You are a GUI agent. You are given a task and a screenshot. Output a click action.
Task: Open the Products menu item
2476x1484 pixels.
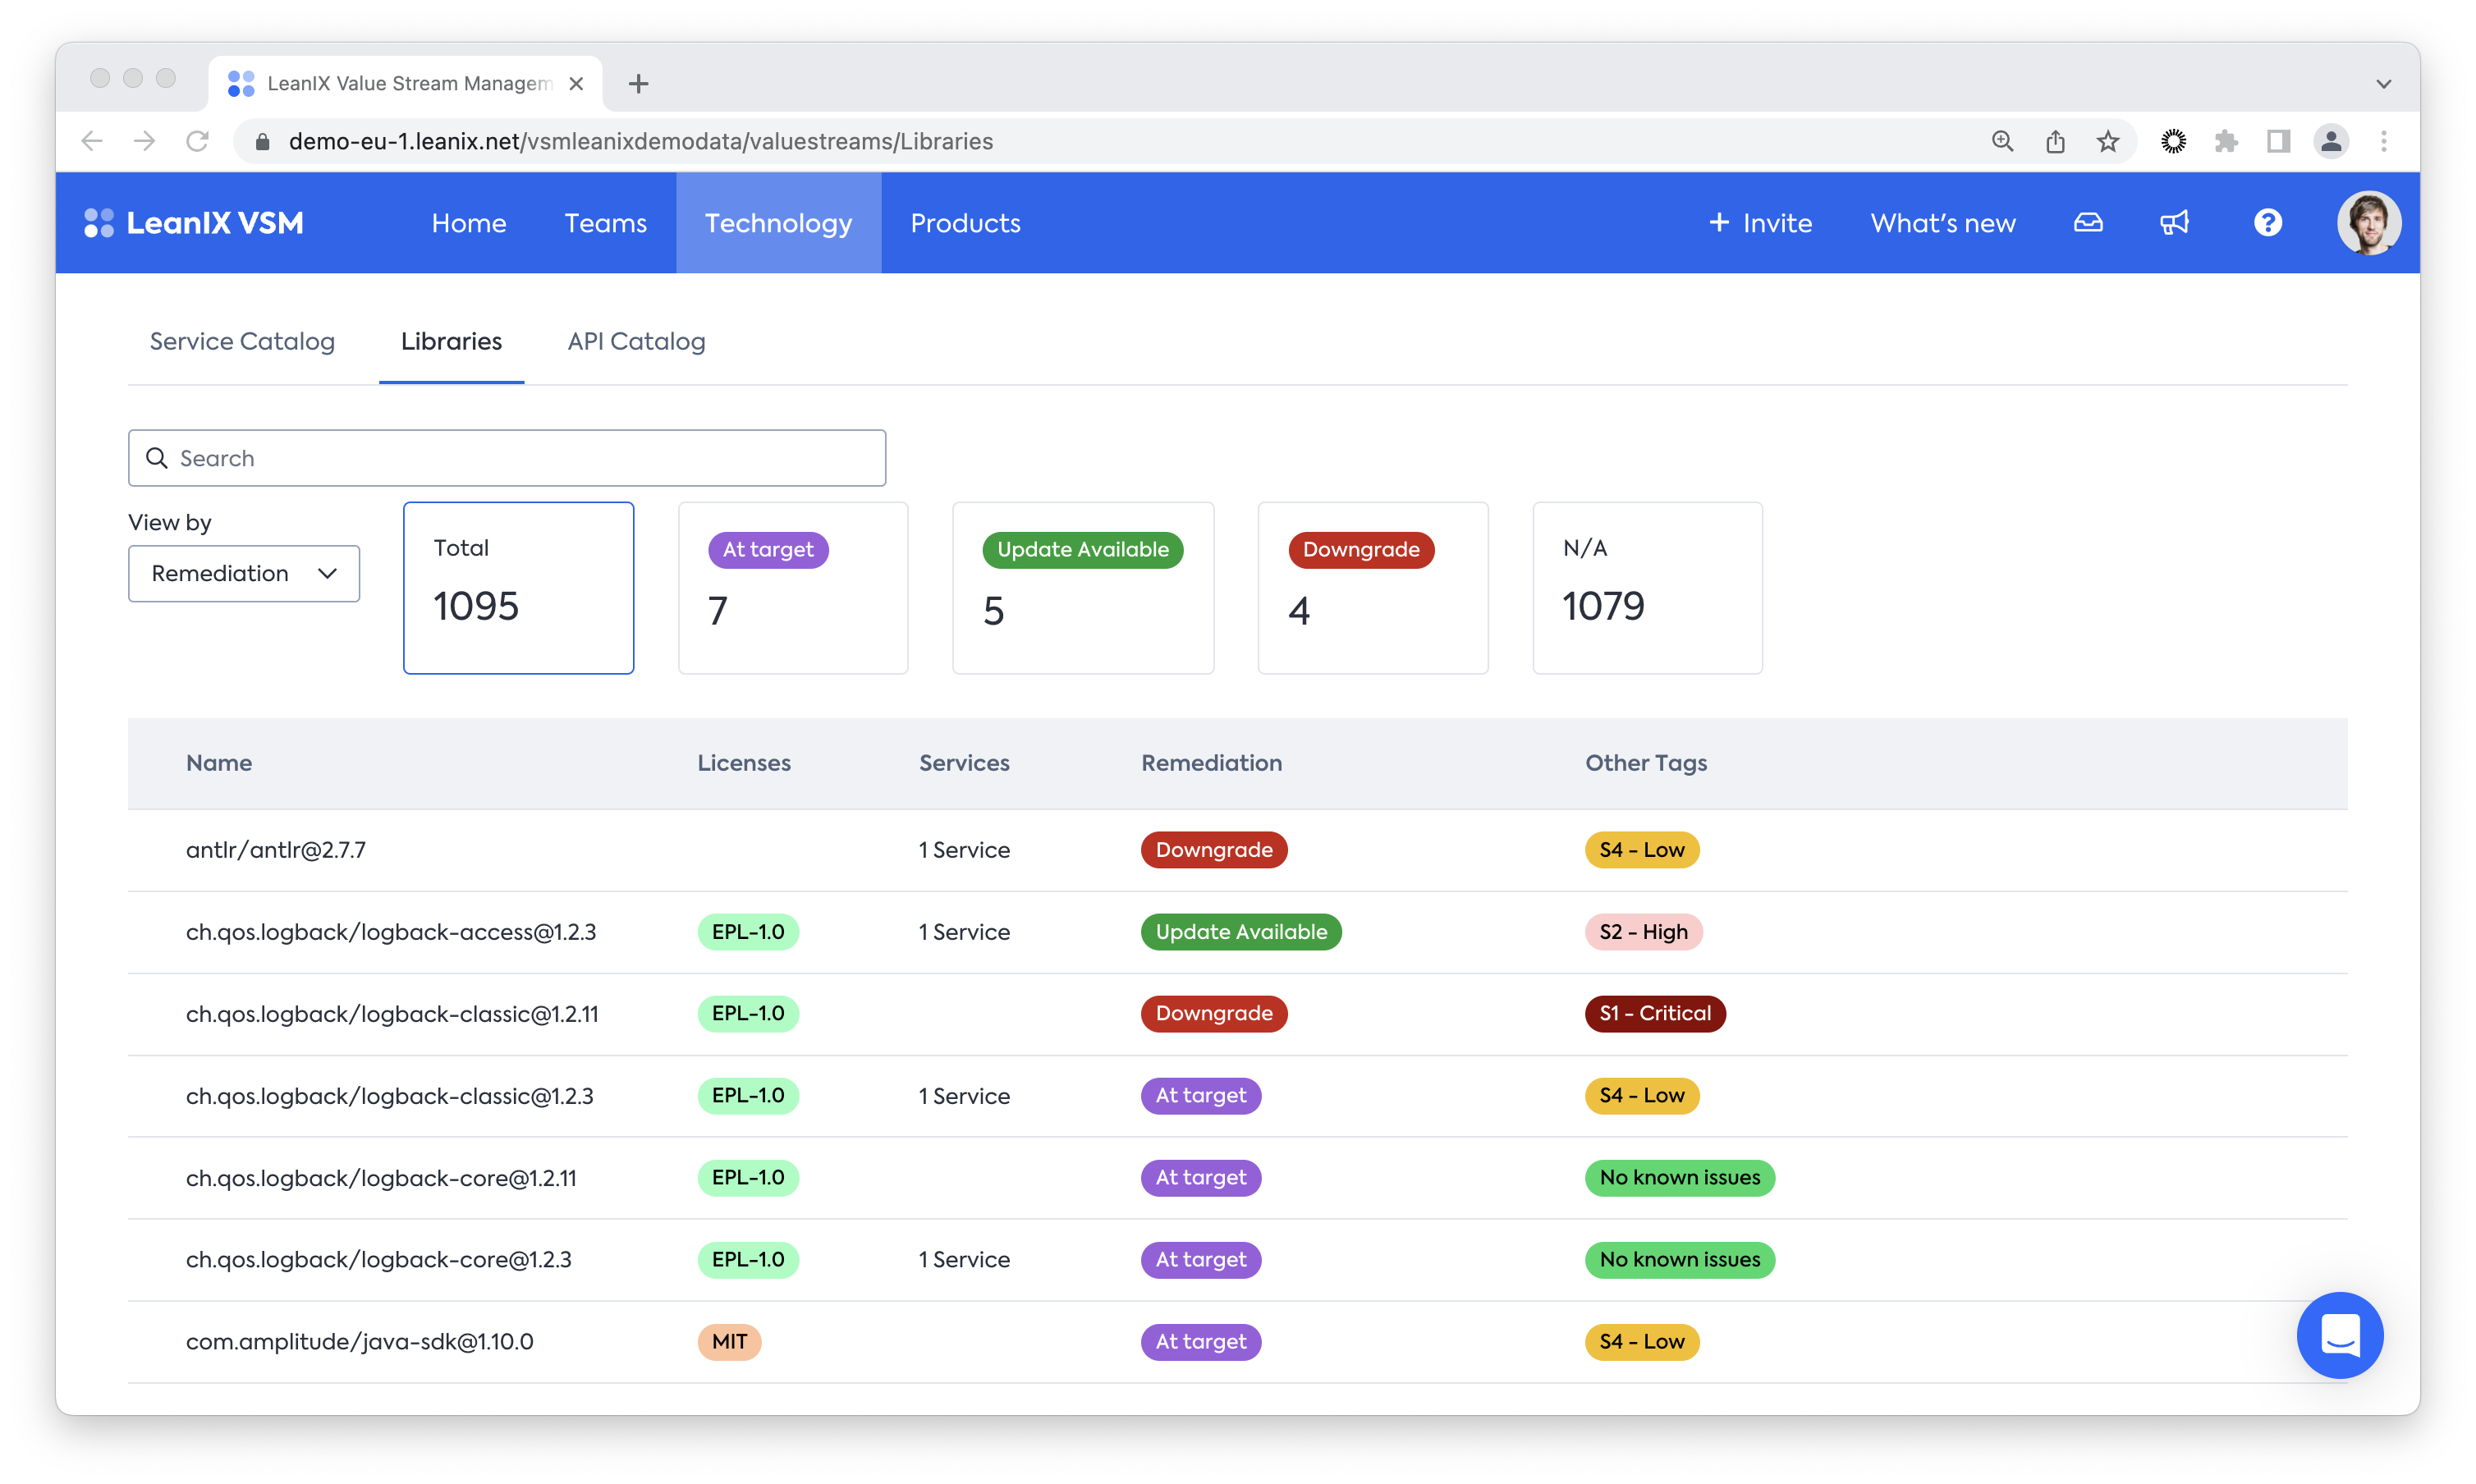965,223
